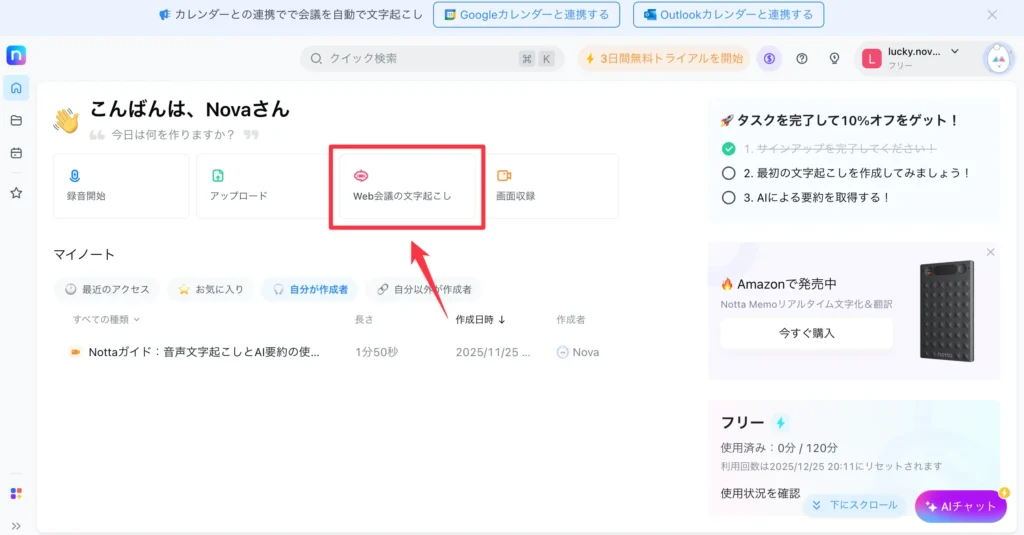Open the calendar icon in sidebar
The image size is (1024, 535).
[16, 154]
